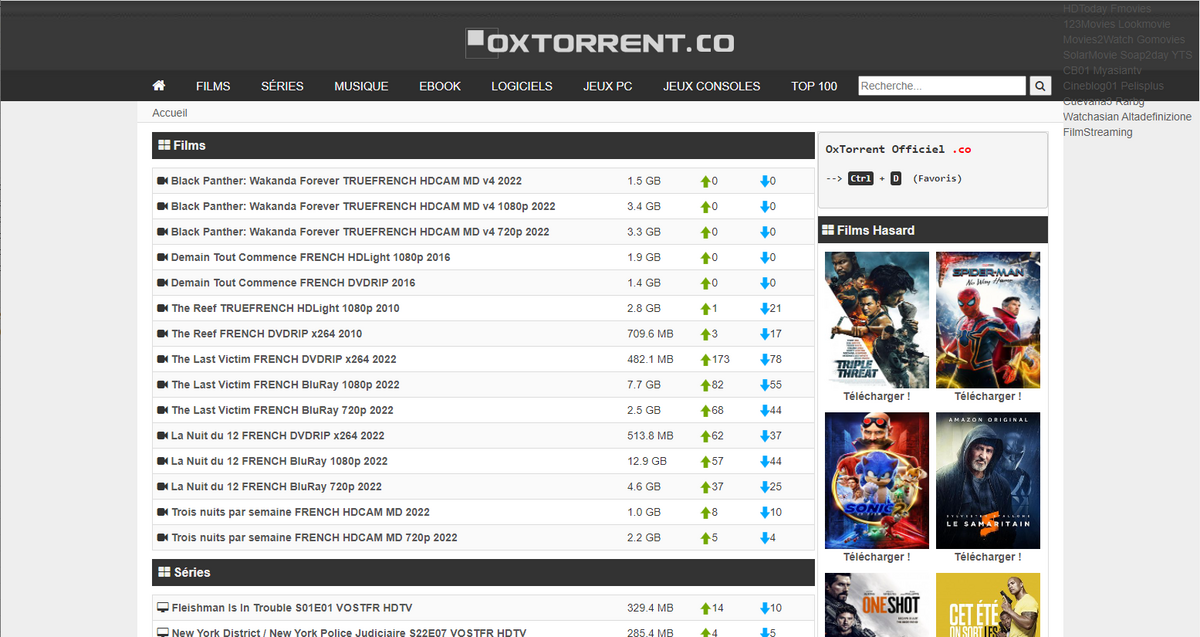
Task: Click the camera icon beside Demain Tout Commence DVDRIP
Action: click(163, 283)
